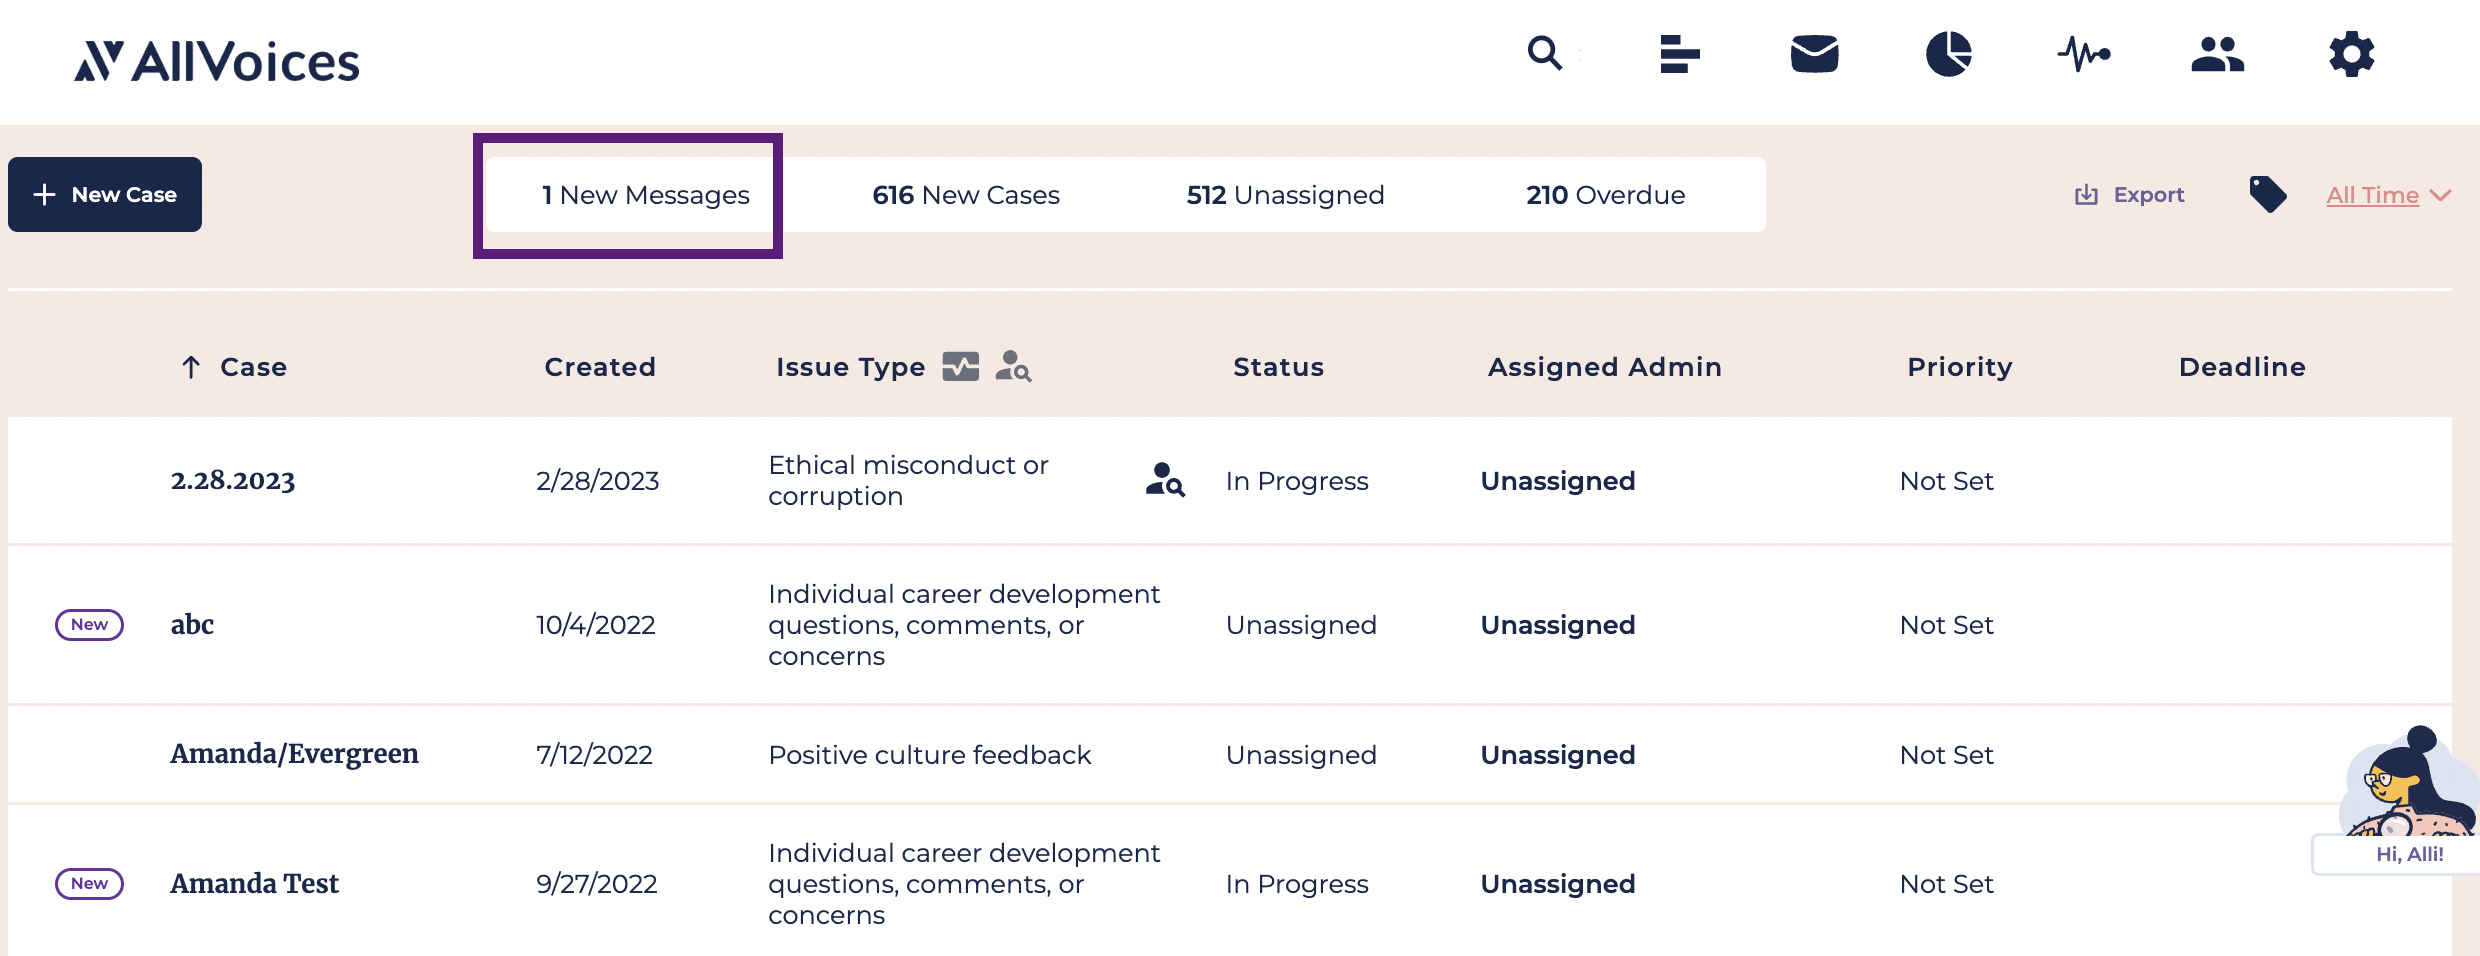This screenshot has height=956, width=2480.
Task: Open the case list bars icon
Action: coord(1679,54)
